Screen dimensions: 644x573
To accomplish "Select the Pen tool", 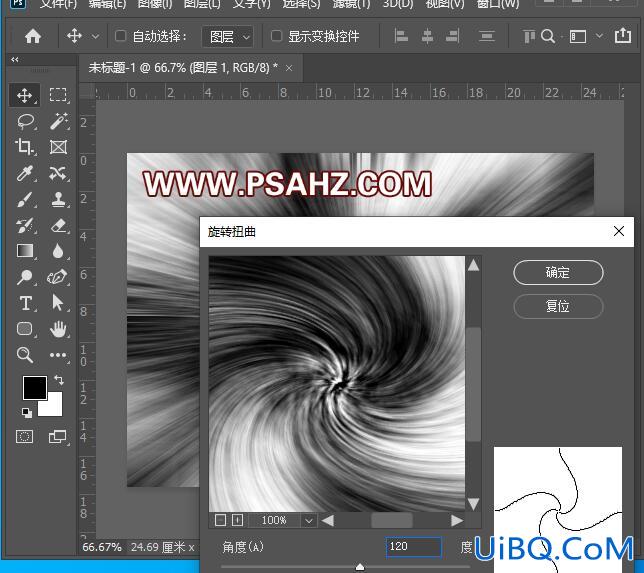I will [58, 276].
